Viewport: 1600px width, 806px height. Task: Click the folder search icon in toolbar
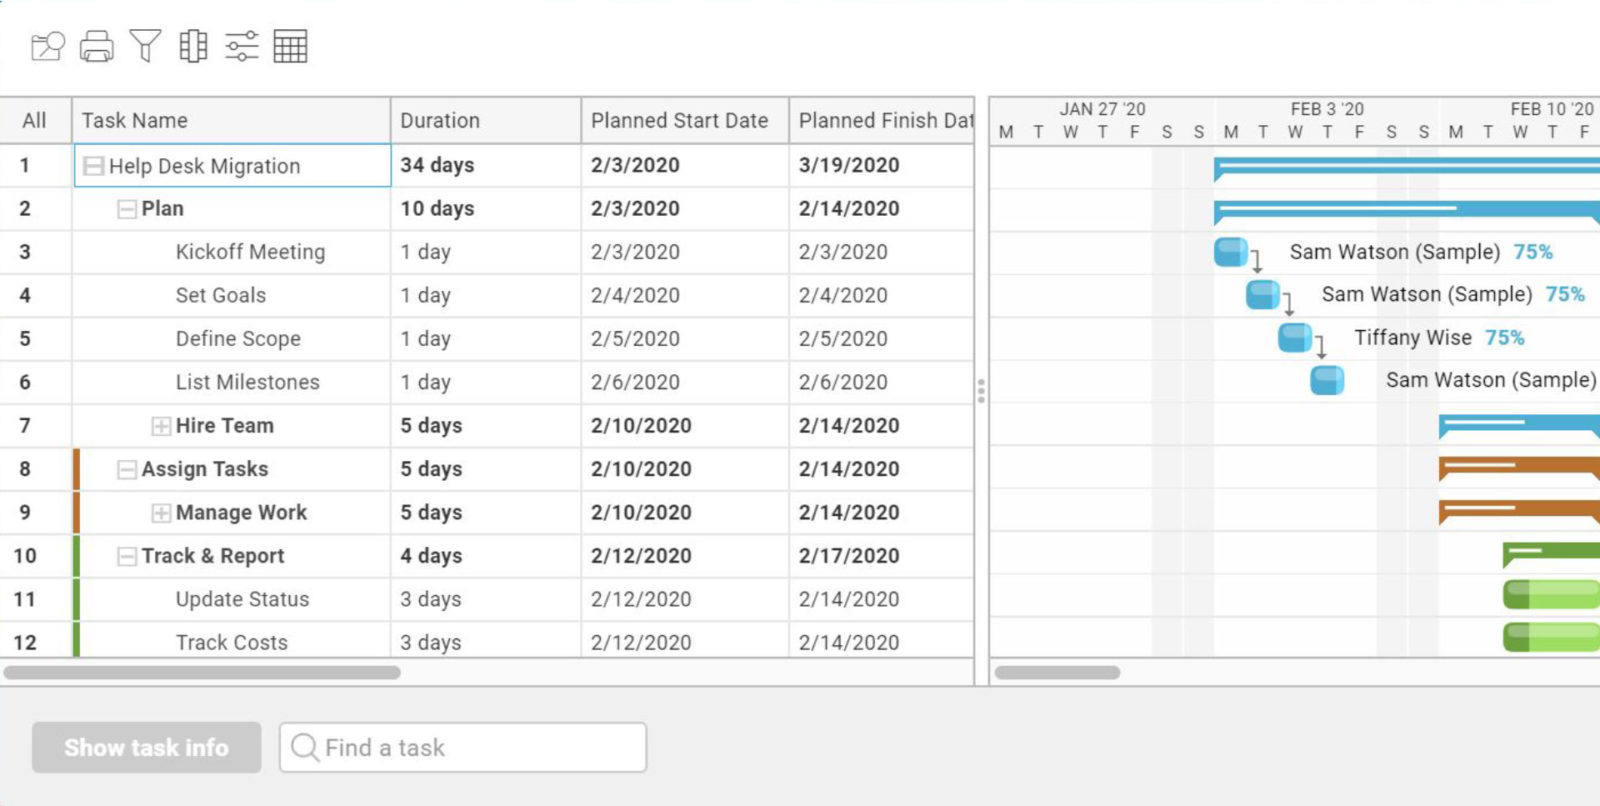47,46
